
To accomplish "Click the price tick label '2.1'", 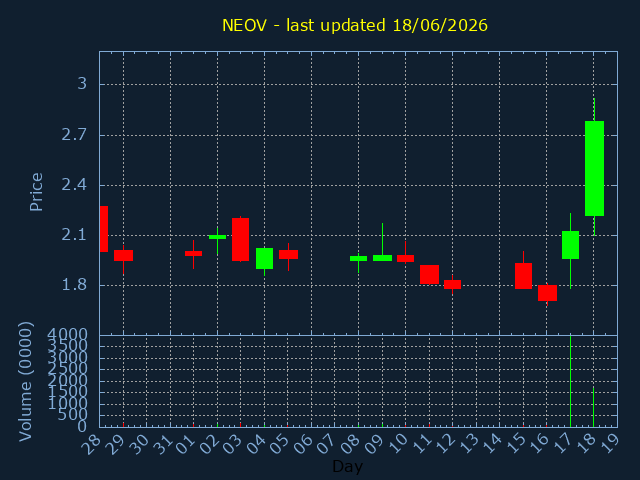I will 74,235.
